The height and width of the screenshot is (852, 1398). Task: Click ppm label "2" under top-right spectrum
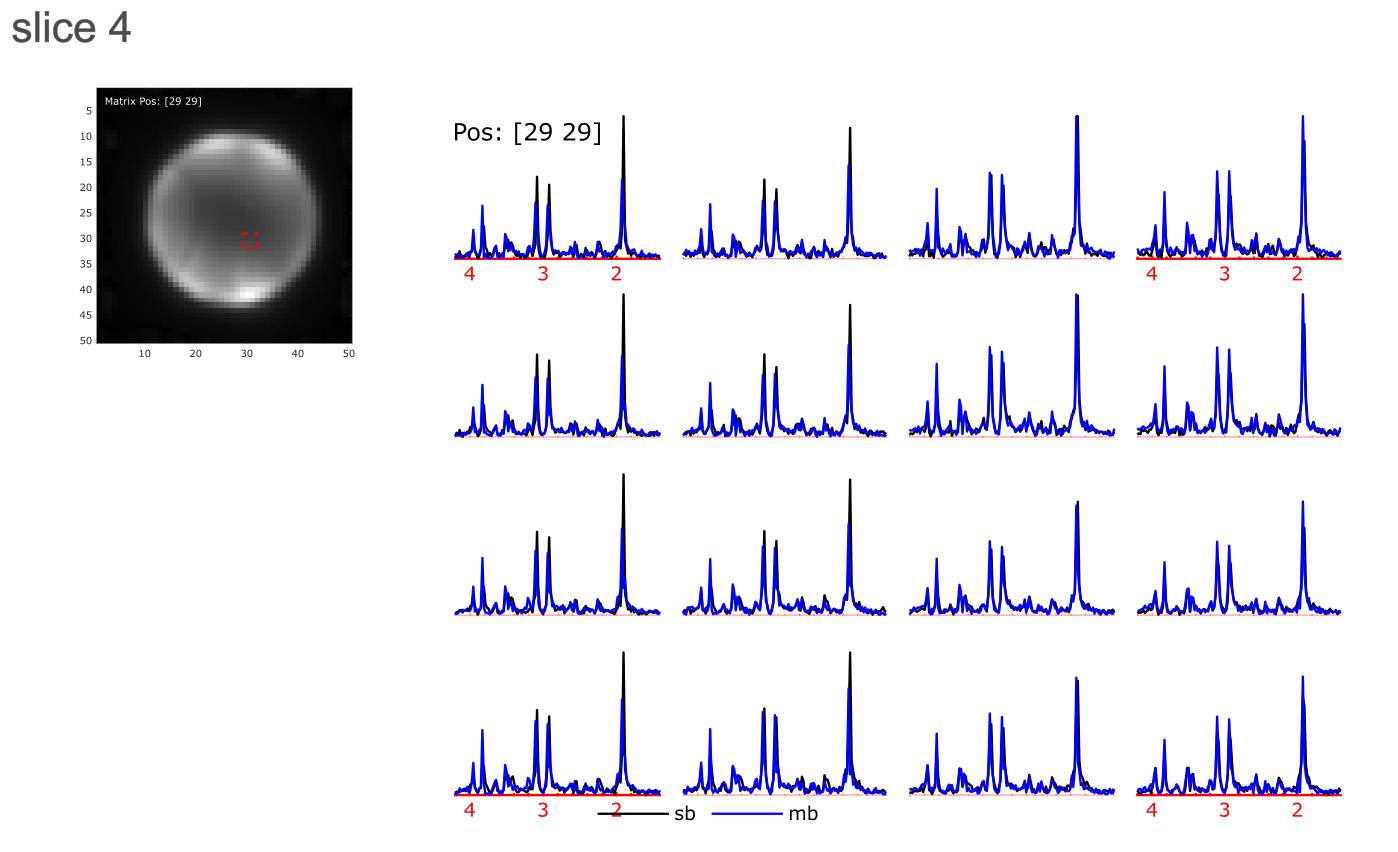[x=1297, y=274]
